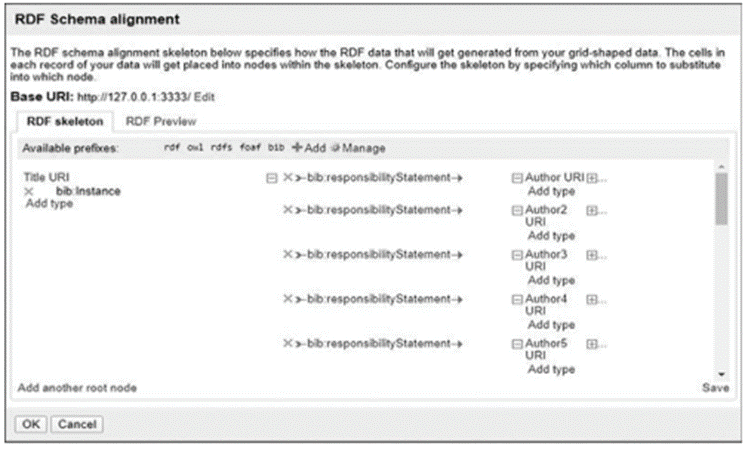
Task: Collapse the Title URI properties tree
Action: pos(271,178)
